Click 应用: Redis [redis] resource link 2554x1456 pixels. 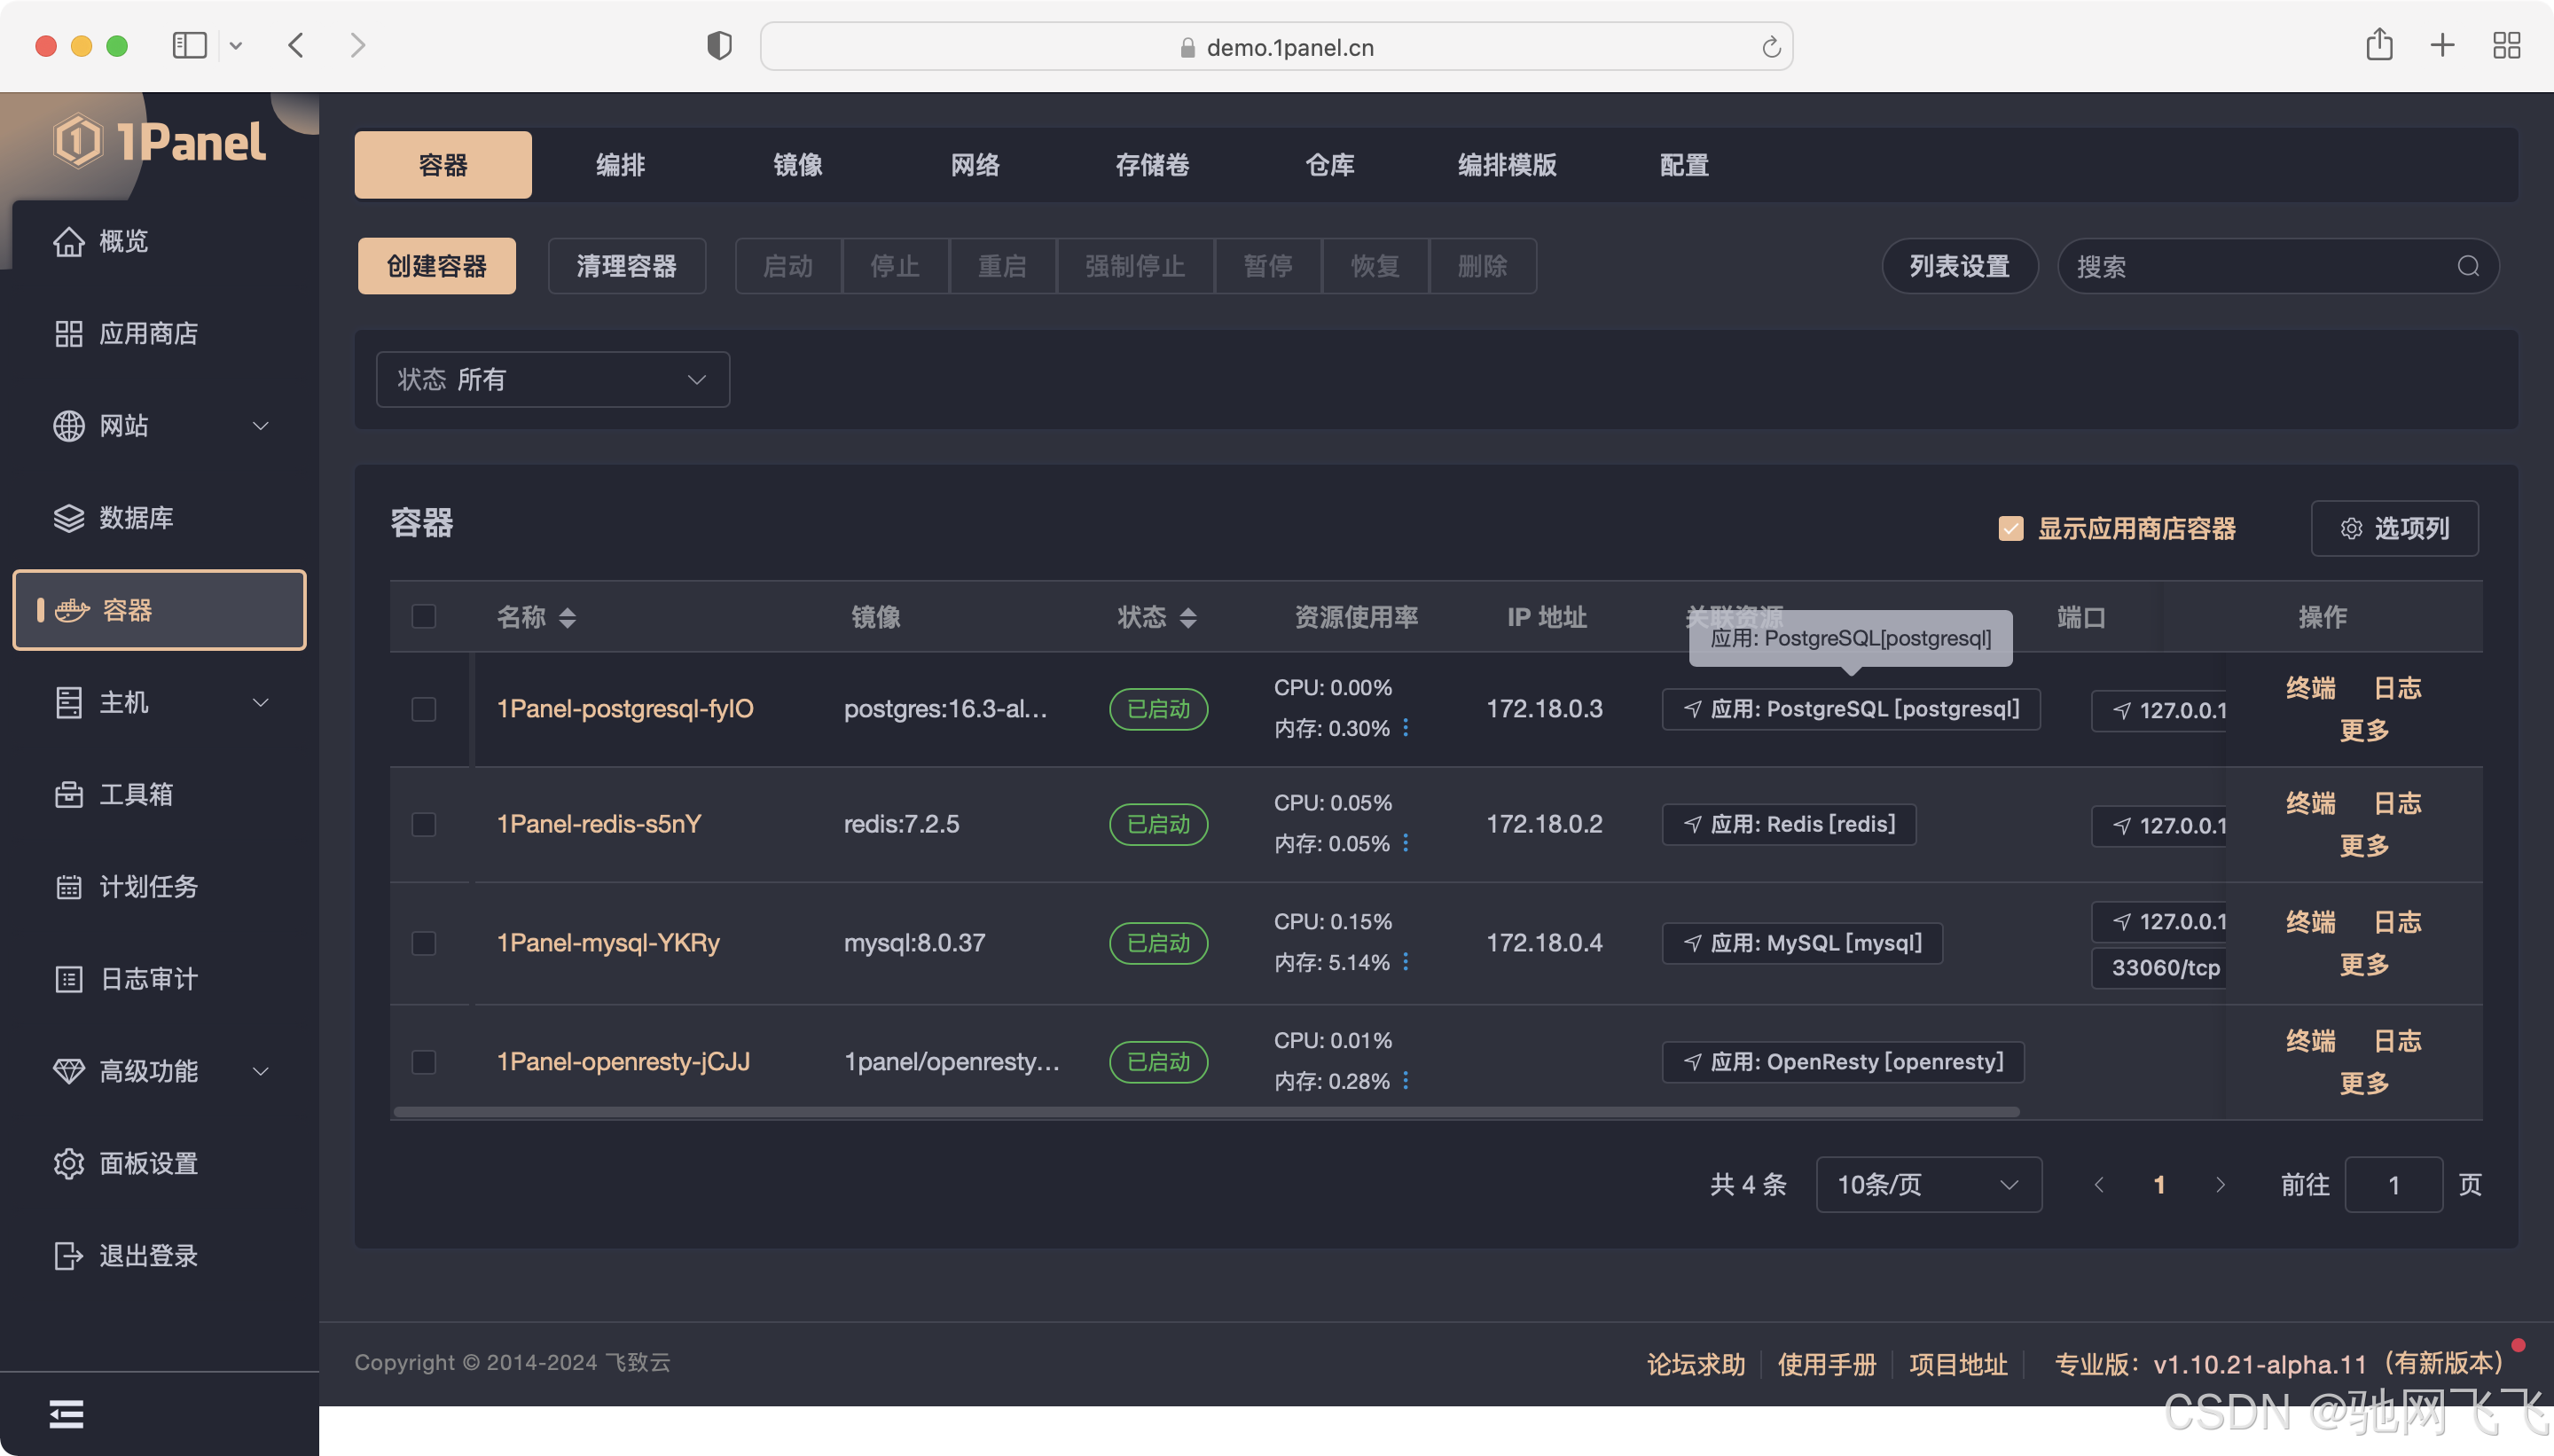[x=1789, y=824]
